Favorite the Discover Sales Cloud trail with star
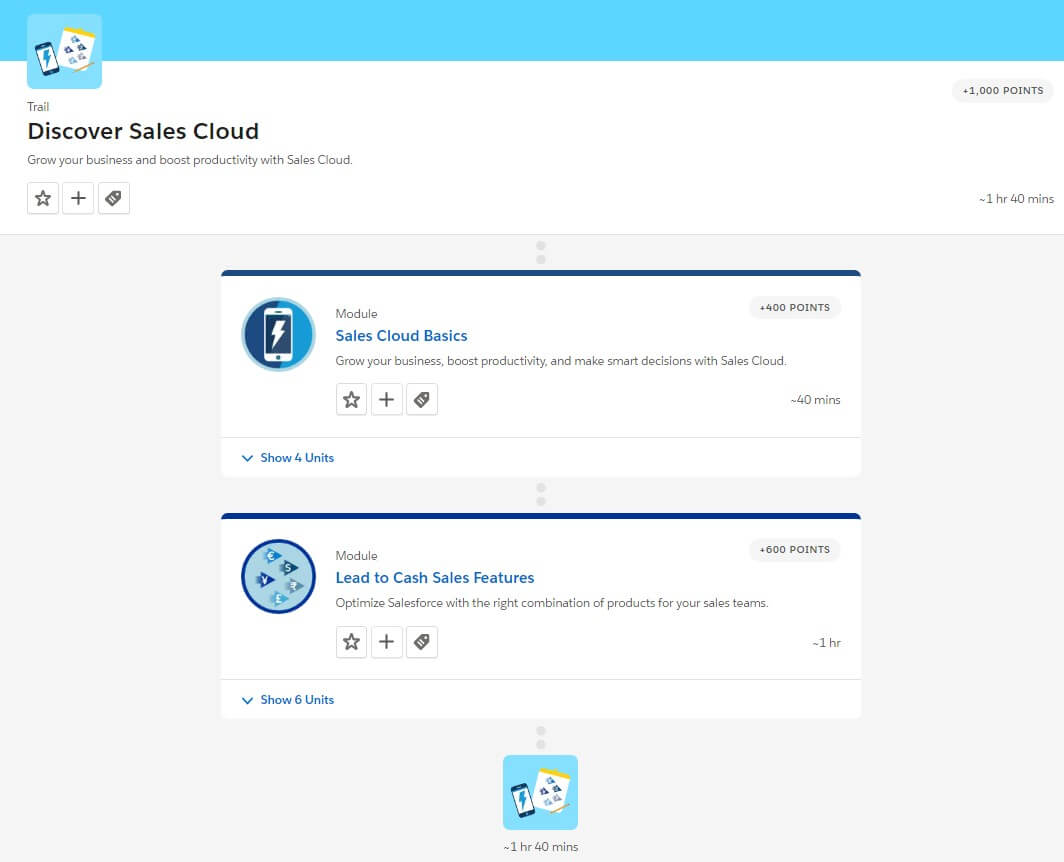Screen dimensions: 1064x862 click(x=43, y=198)
